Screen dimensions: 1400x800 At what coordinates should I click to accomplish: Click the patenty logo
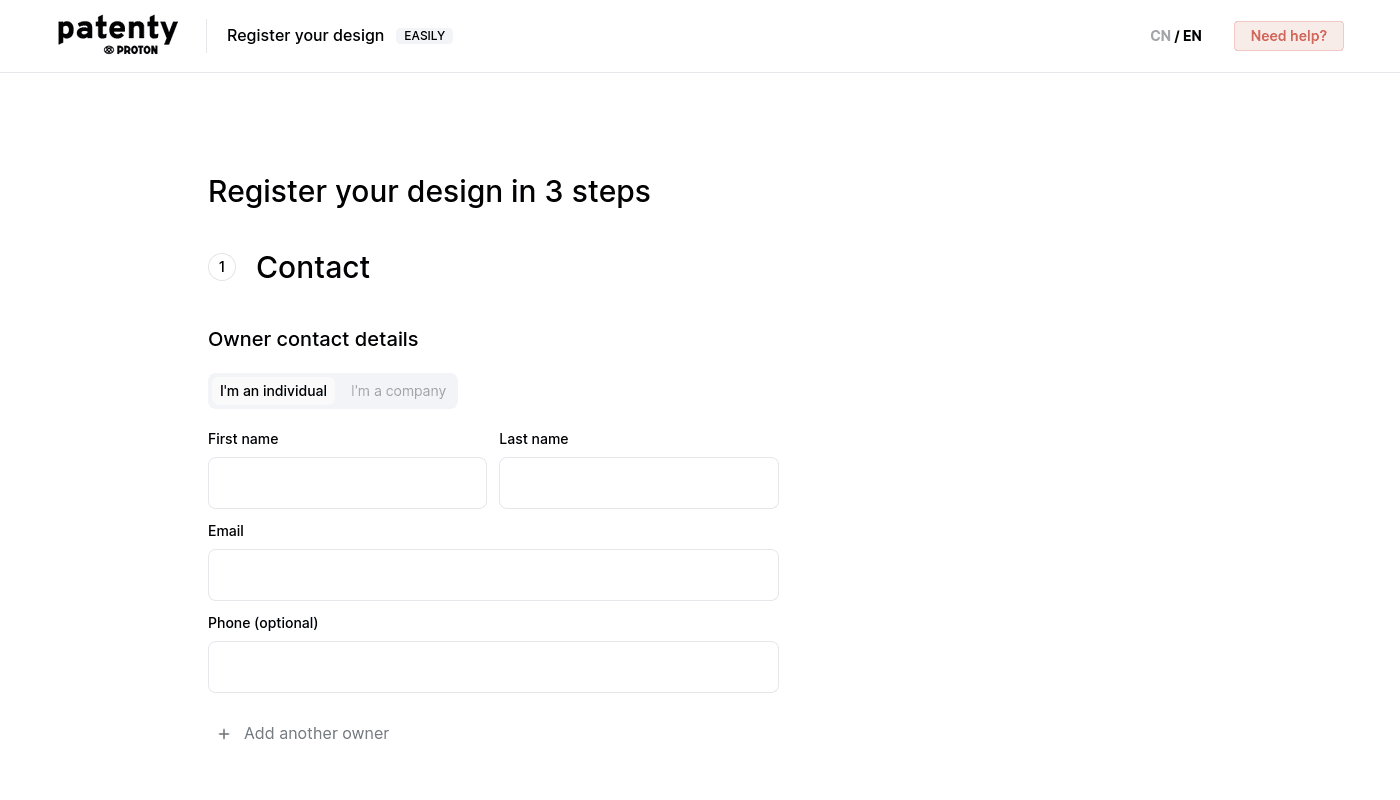coord(117,29)
